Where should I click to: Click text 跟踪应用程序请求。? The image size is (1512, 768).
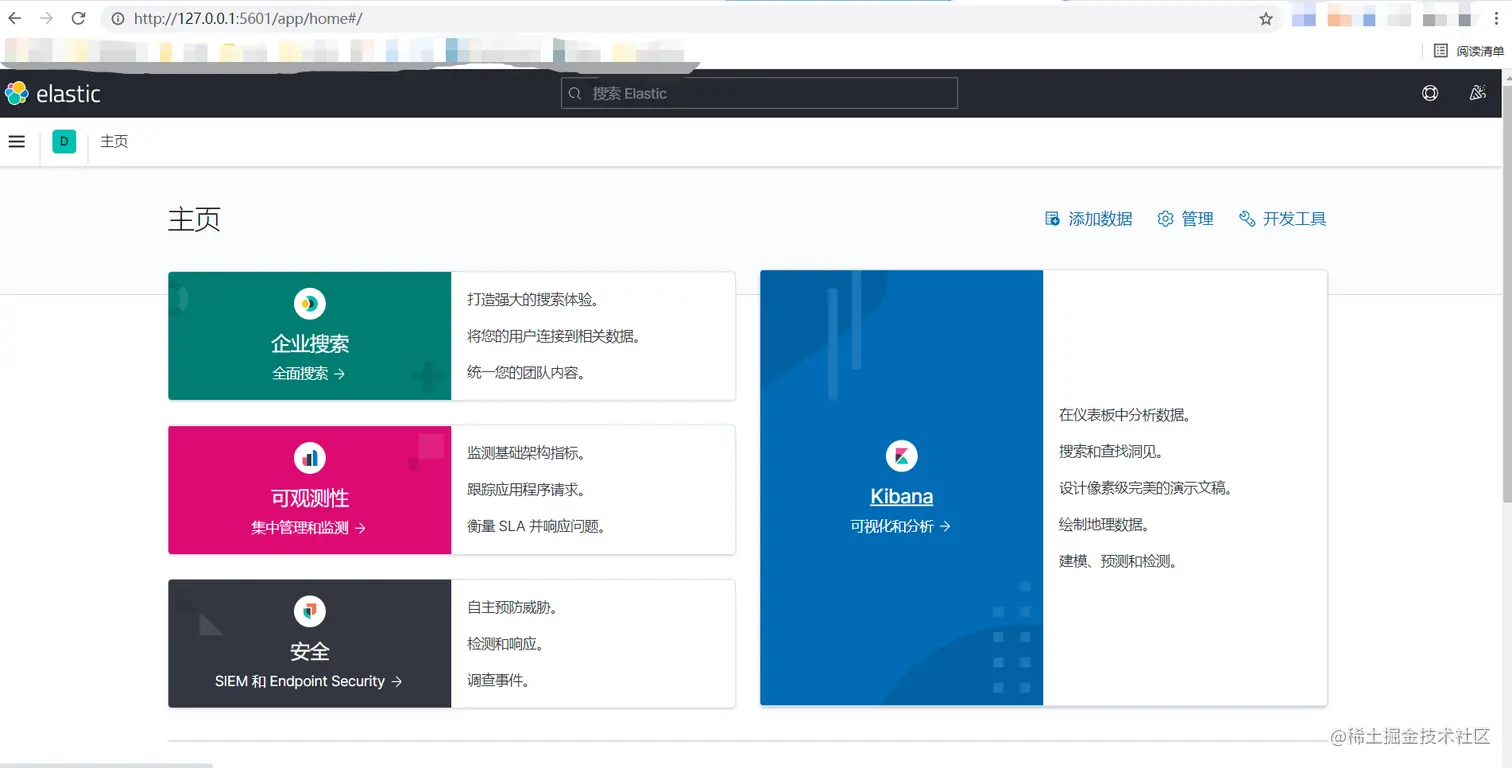(526, 490)
